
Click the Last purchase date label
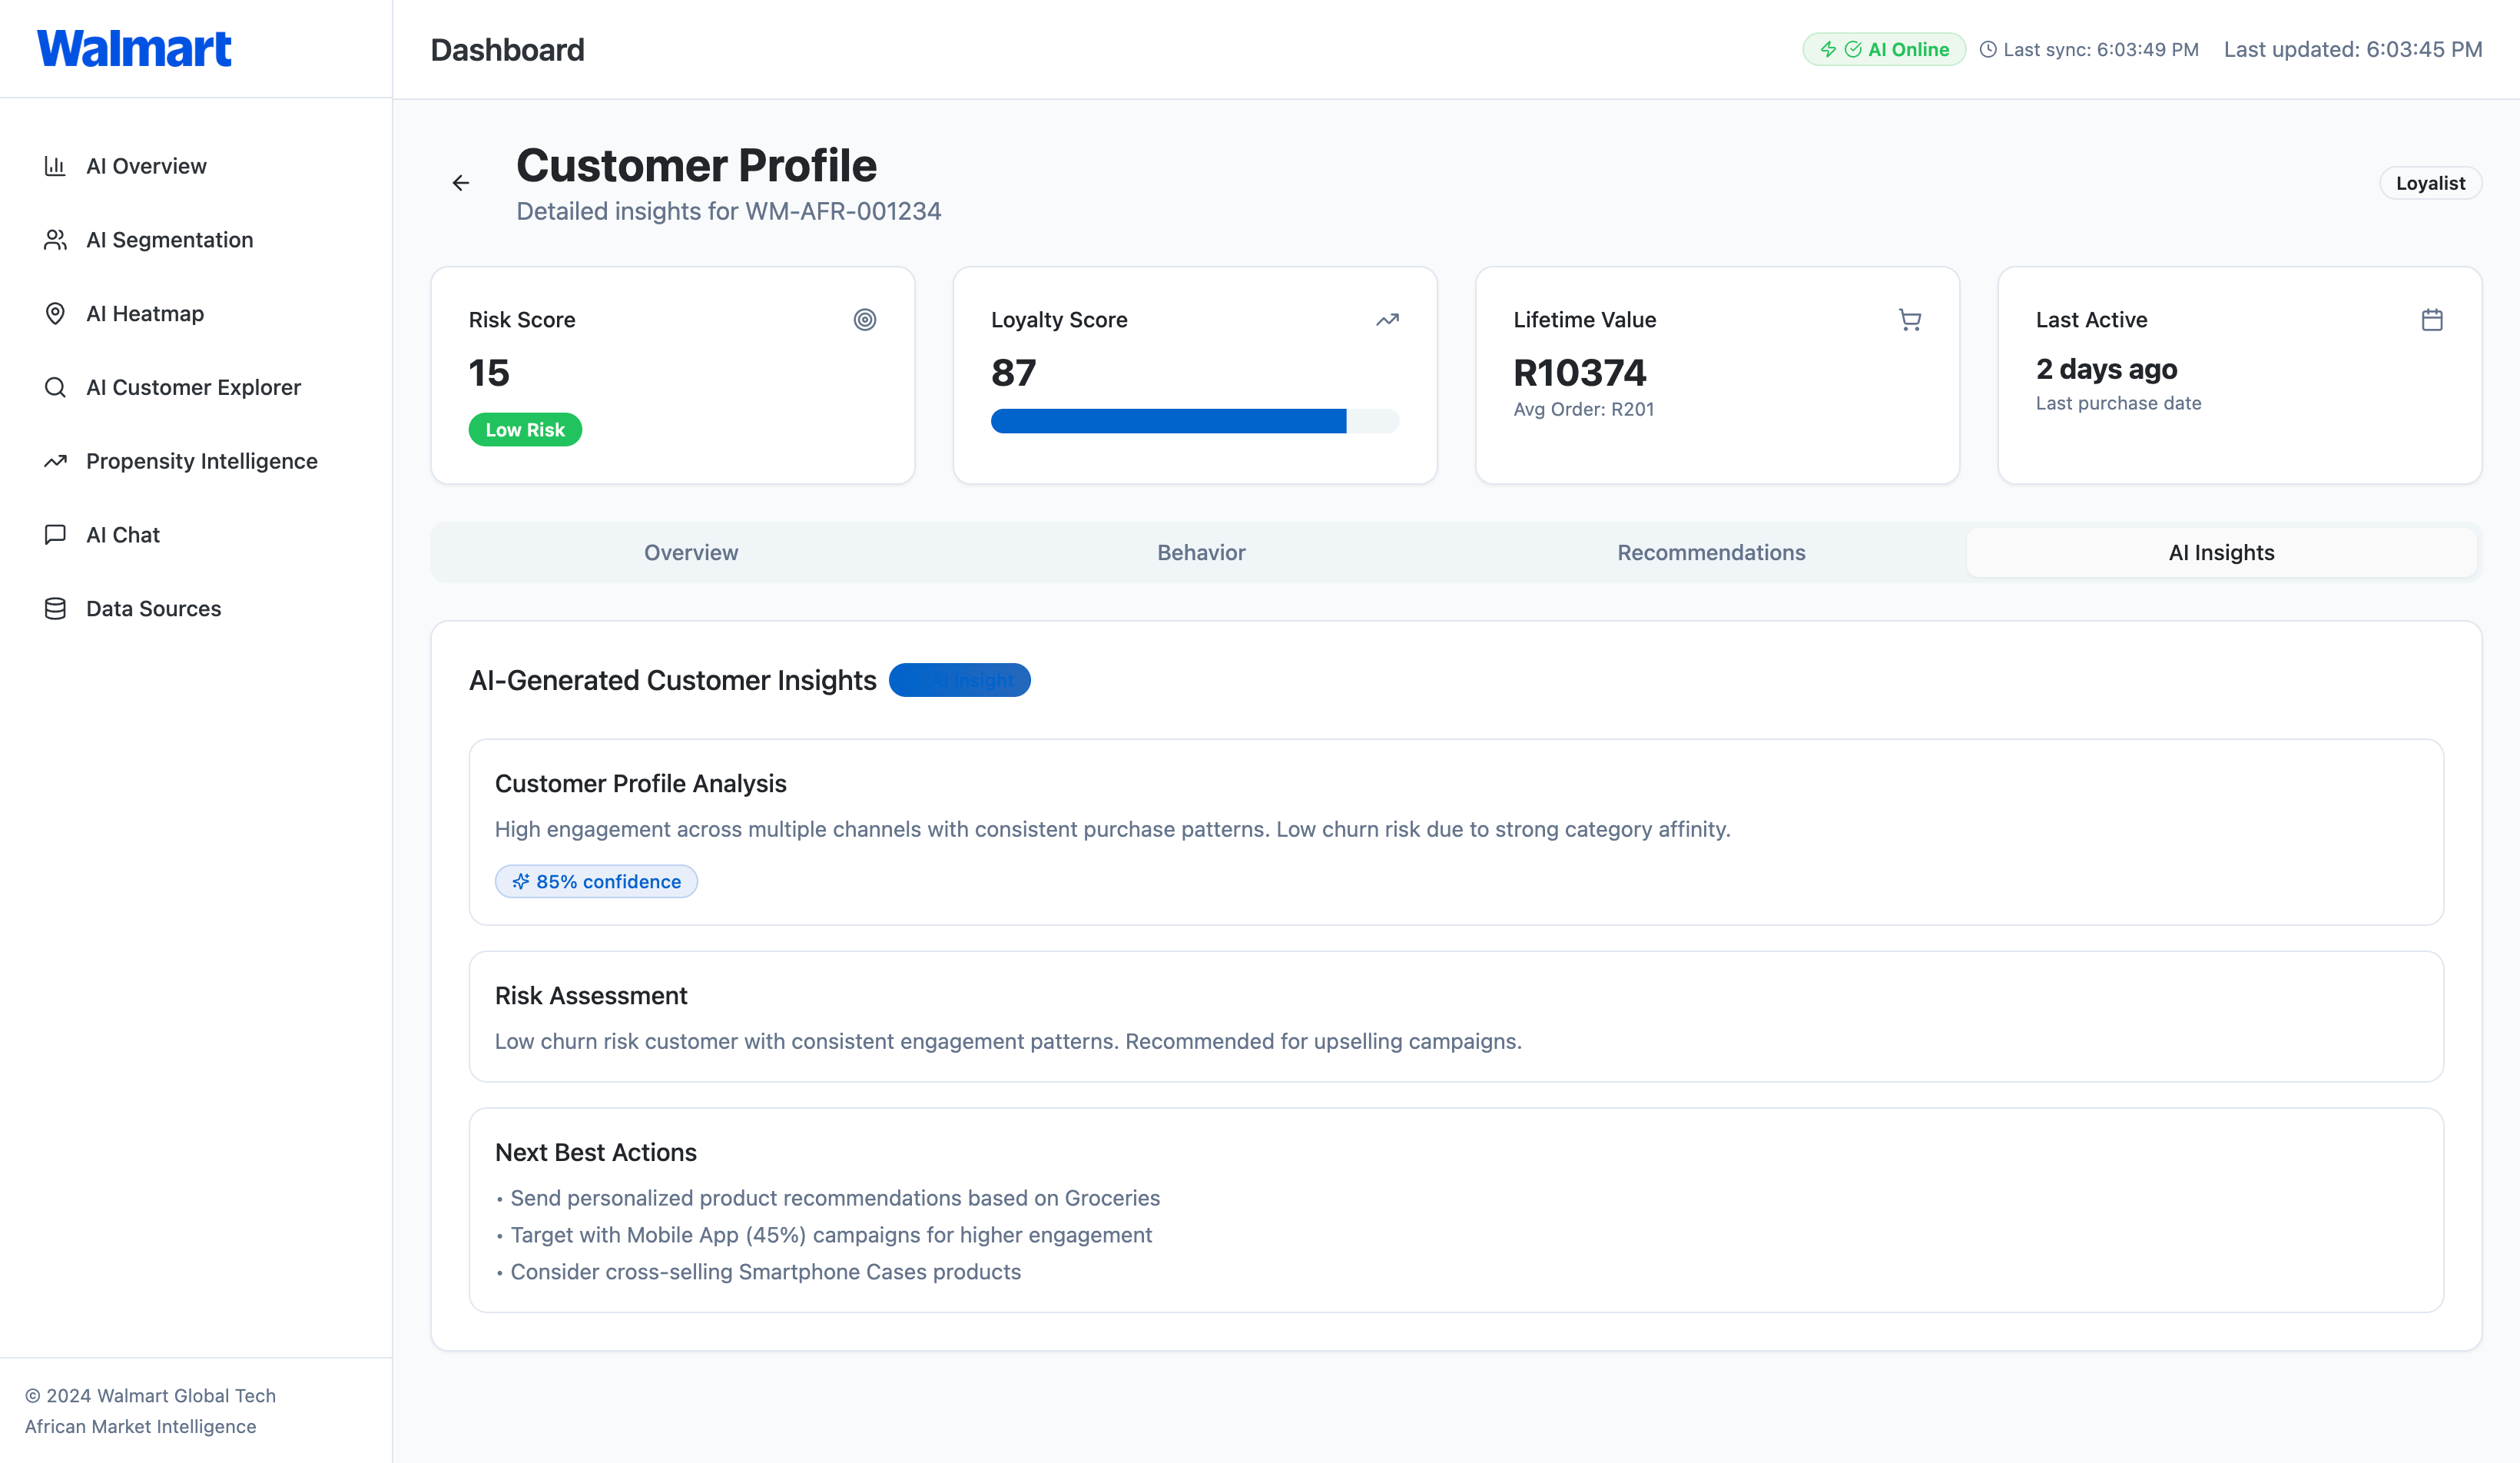click(2118, 403)
